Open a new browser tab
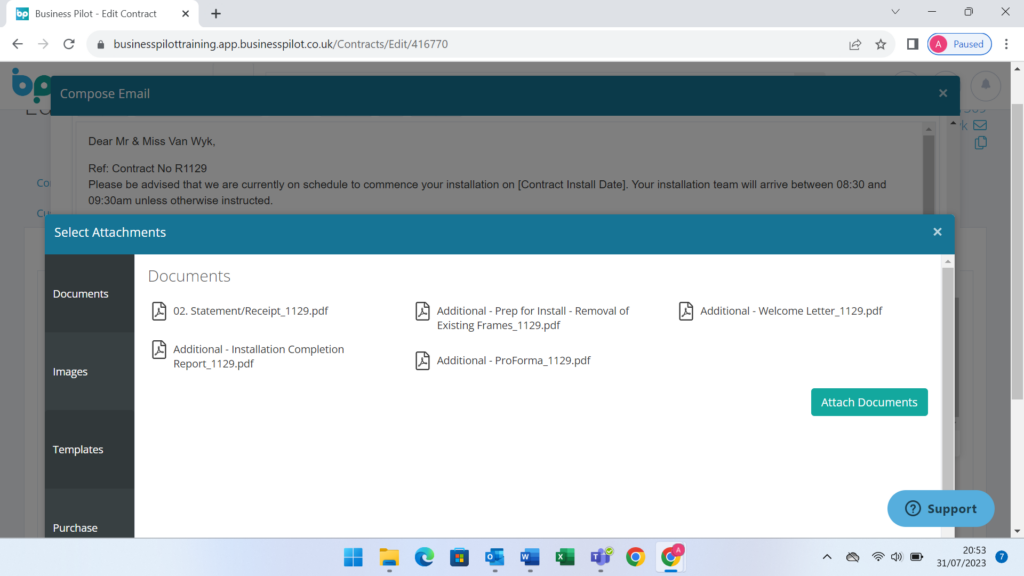Viewport: 1024px width, 576px height. [216, 14]
